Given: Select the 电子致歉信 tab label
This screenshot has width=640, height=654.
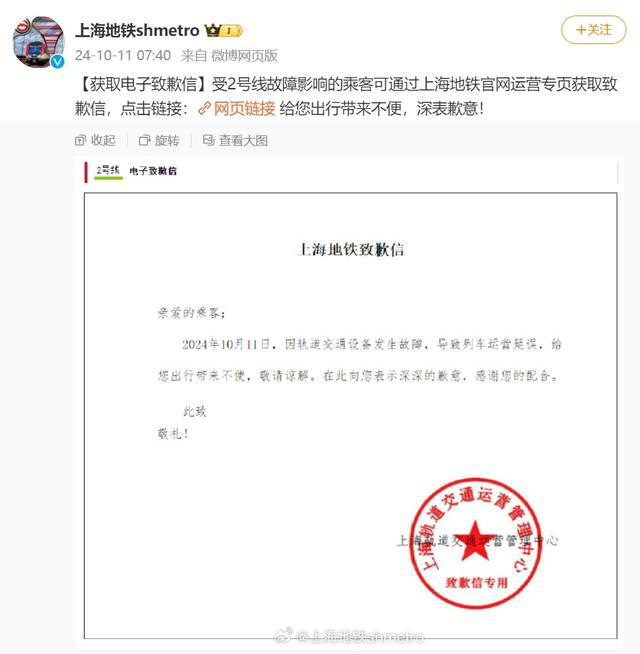Looking at the screenshot, I should coord(153,171).
